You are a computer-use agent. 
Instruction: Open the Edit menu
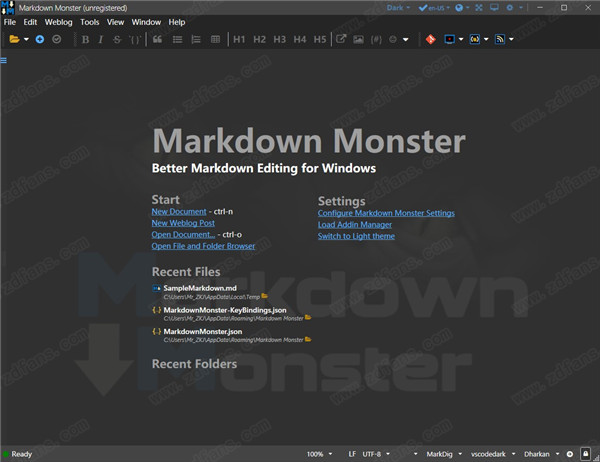pos(30,22)
